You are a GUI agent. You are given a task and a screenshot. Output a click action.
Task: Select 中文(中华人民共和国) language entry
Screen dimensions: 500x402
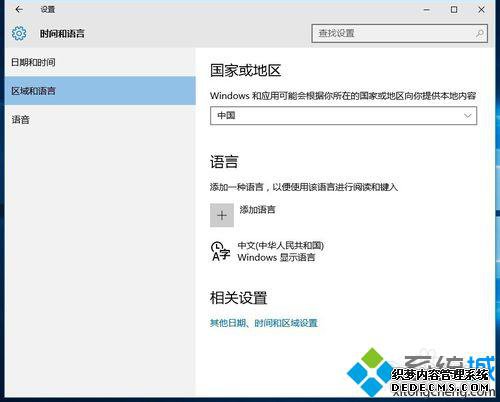(267, 251)
